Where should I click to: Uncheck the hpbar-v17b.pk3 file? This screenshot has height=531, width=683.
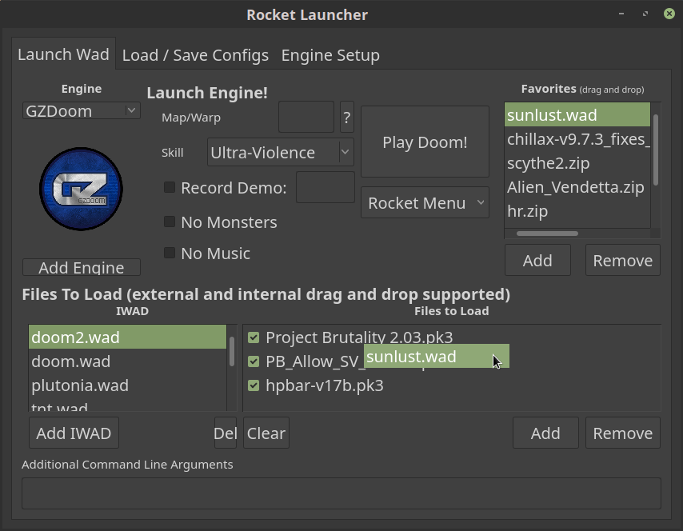[x=254, y=385]
